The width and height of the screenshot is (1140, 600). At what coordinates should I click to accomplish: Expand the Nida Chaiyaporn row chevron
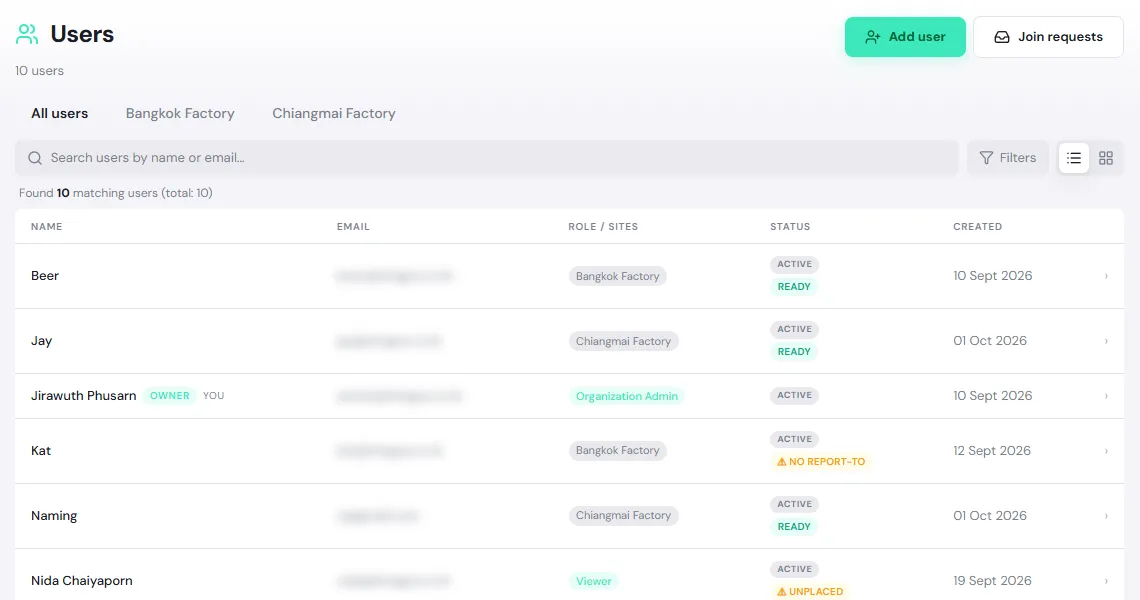click(1106, 581)
